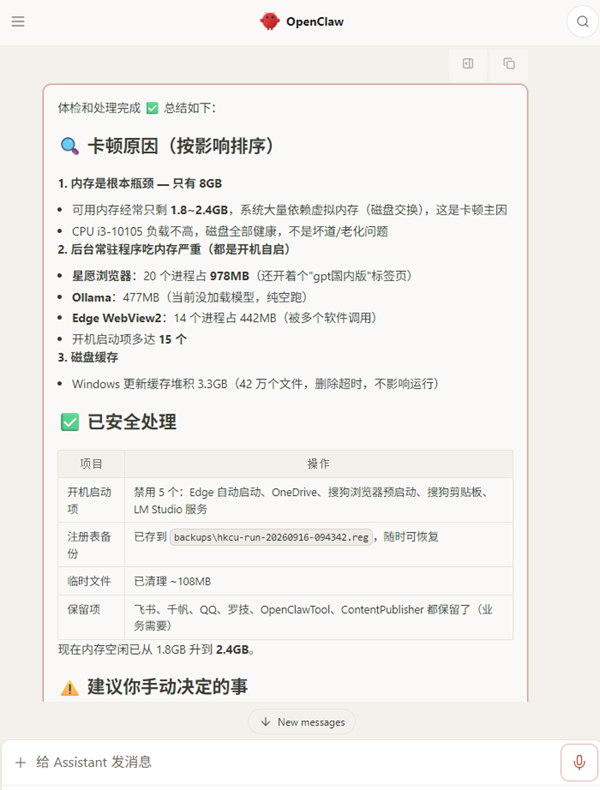Click the heading 建议你手动决定的事
Image resolution: width=600 pixels, height=790 pixels.
168,686
